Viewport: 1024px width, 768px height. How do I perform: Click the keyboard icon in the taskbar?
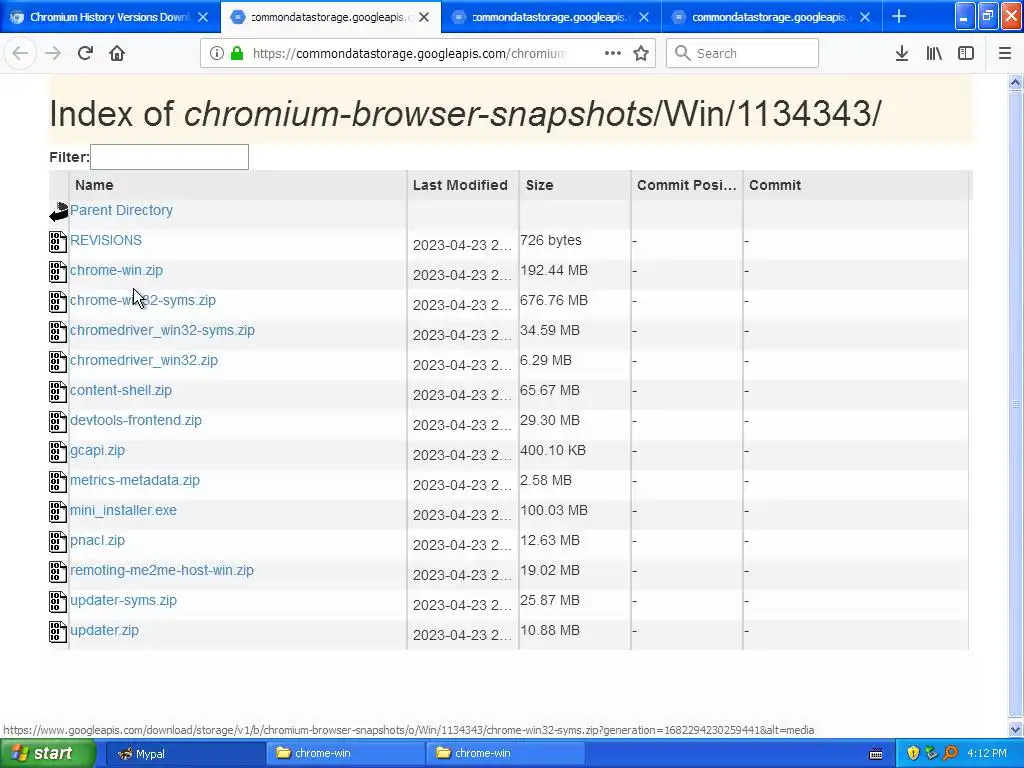pos(876,754)
